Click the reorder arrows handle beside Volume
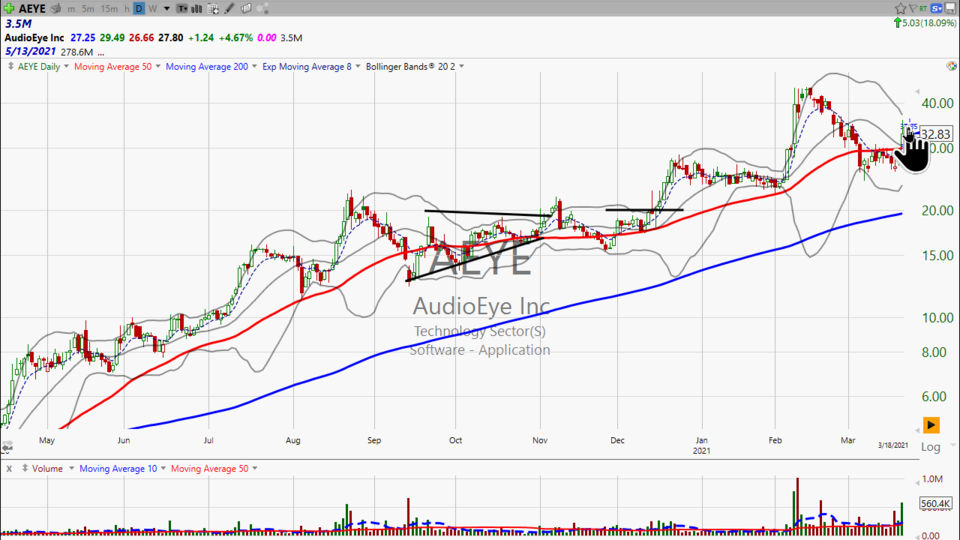This screenshot has height=540, width=960. pos(24,468)
